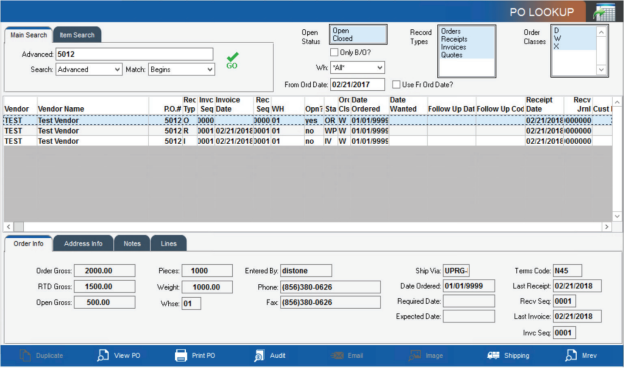Click the green GO checkmark icon
Viewport: 624px width, 368px height.
pyautogui.click(x=232, y=60)
